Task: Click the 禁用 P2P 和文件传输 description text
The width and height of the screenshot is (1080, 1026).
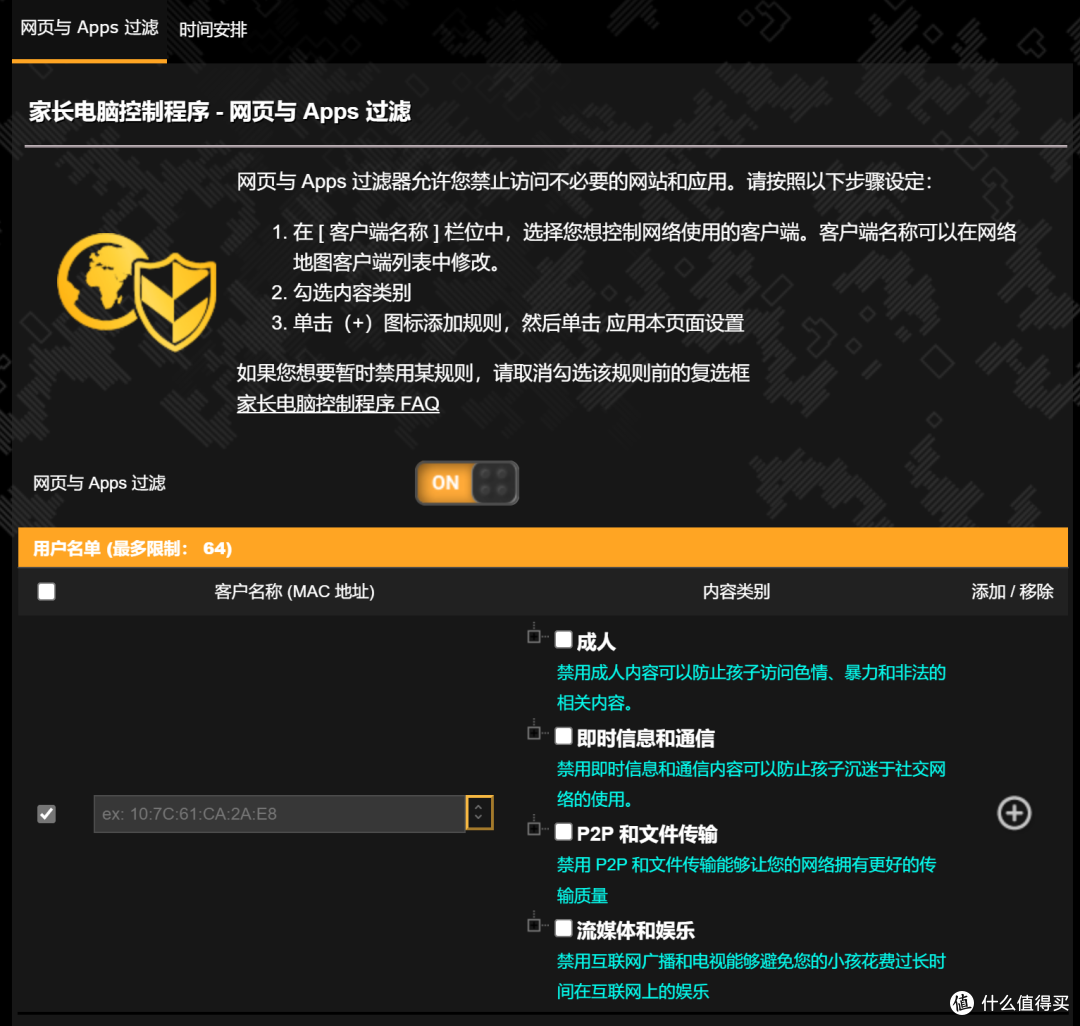Action: [x=746, y=880]
